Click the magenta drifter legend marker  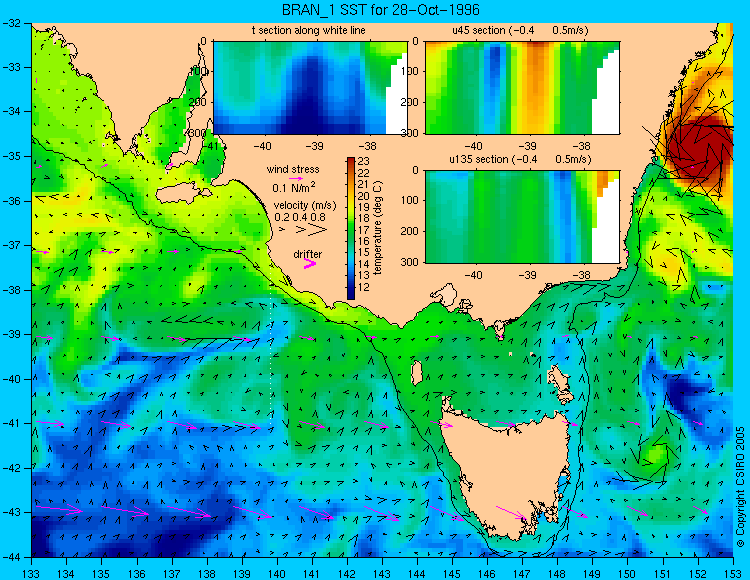pos(310,263)
